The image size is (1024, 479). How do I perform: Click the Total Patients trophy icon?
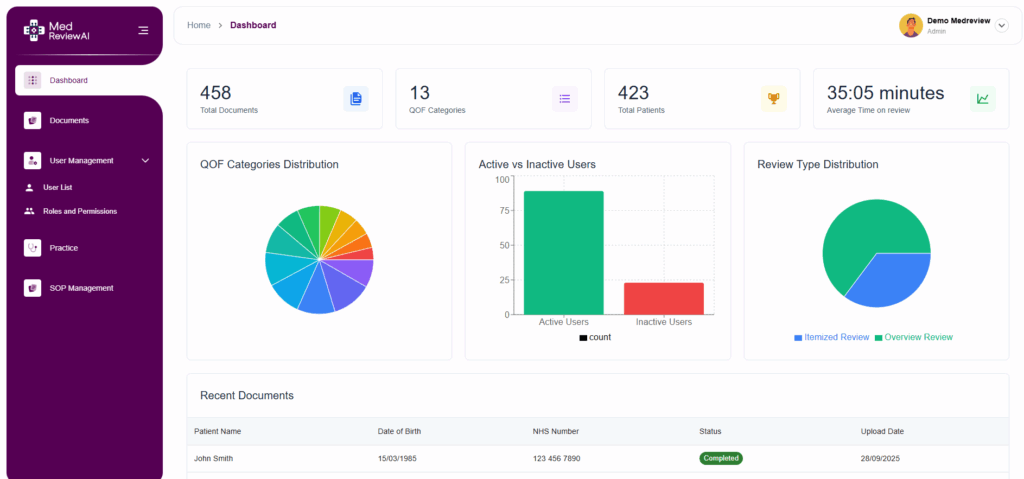(773, 98)
